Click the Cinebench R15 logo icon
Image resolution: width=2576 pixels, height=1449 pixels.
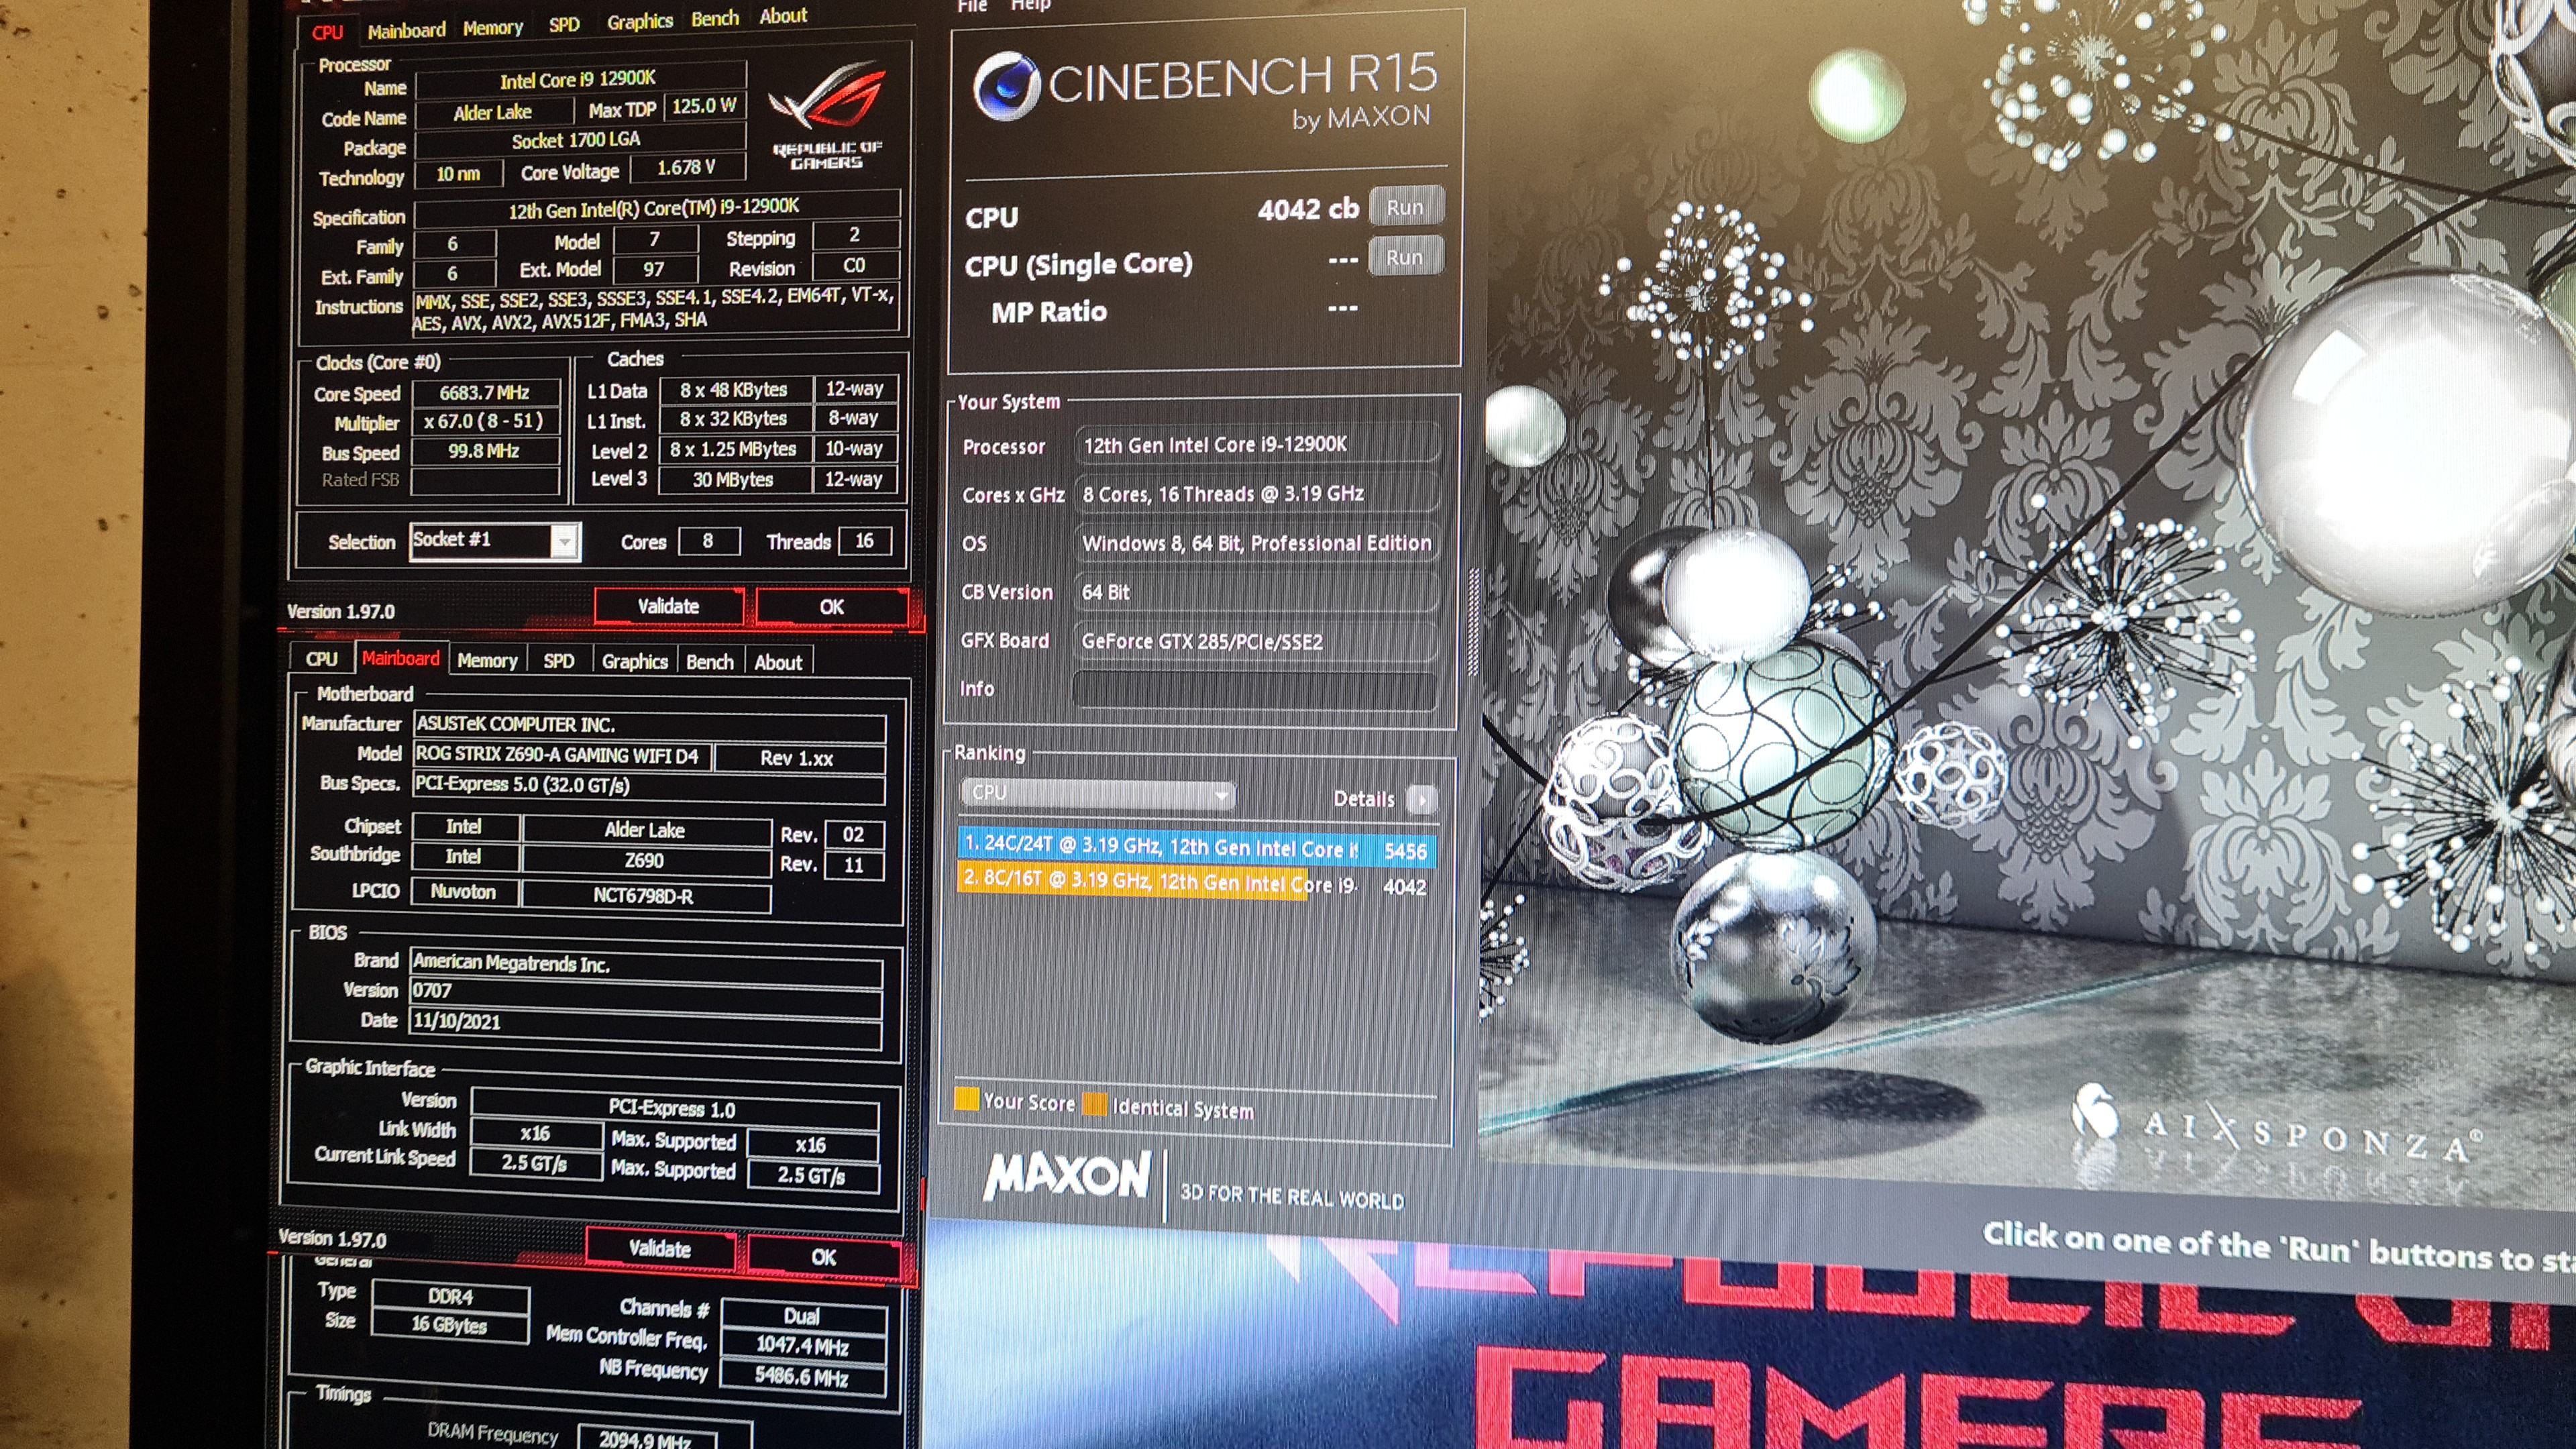point(1008,86)
